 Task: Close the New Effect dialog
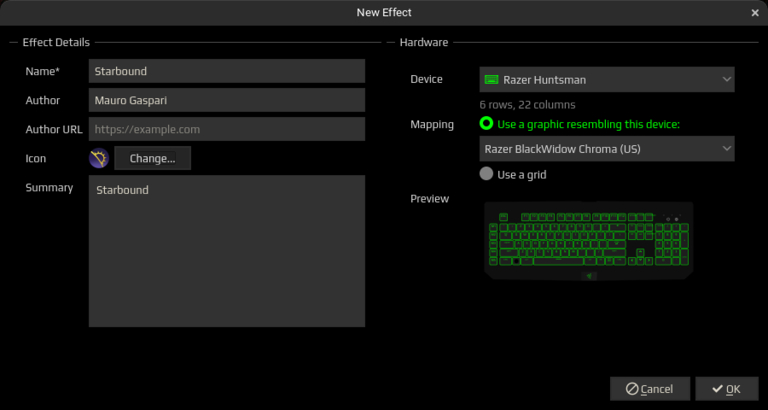755,13
